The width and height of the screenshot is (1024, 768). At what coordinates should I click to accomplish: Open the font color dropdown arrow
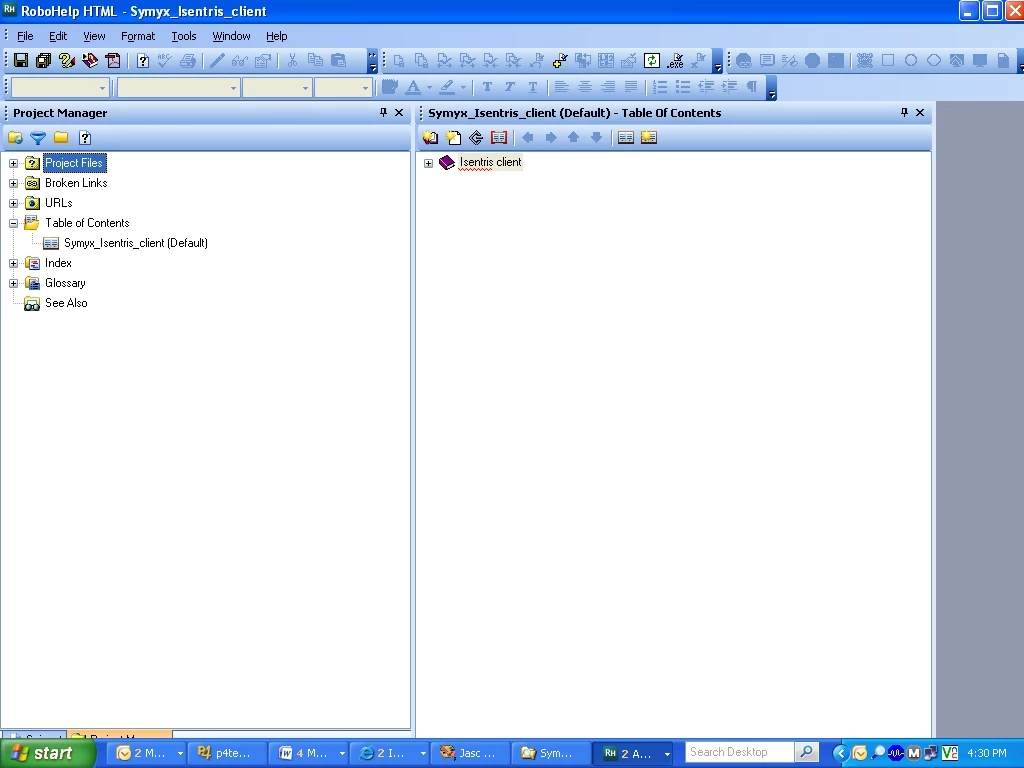429,88
